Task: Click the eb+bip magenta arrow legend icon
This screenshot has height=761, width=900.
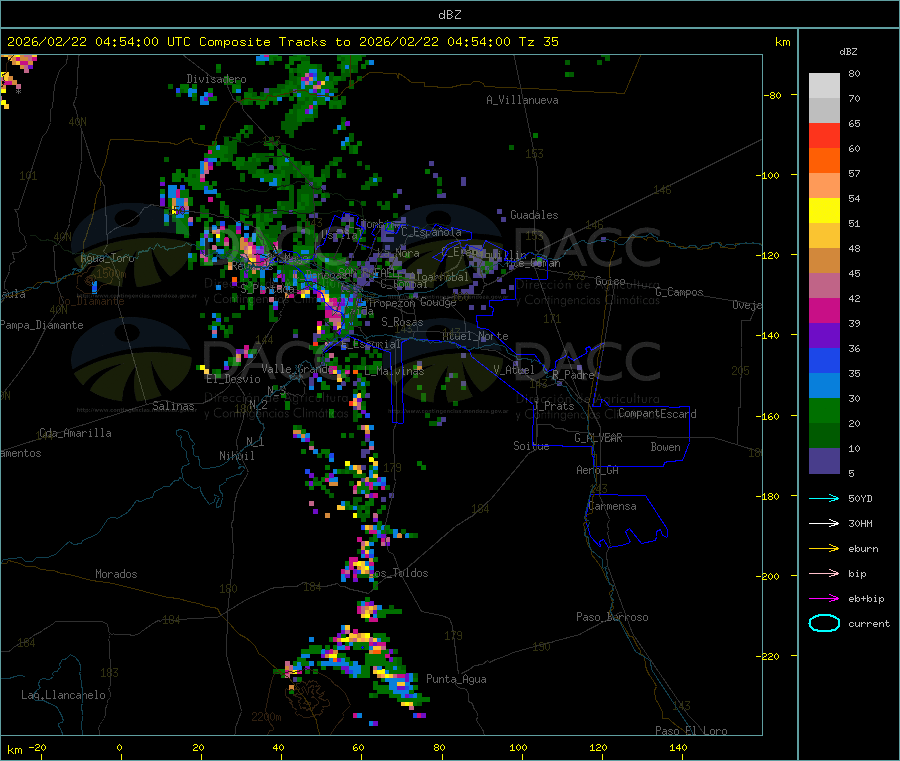Action: (x=824, y=599)
